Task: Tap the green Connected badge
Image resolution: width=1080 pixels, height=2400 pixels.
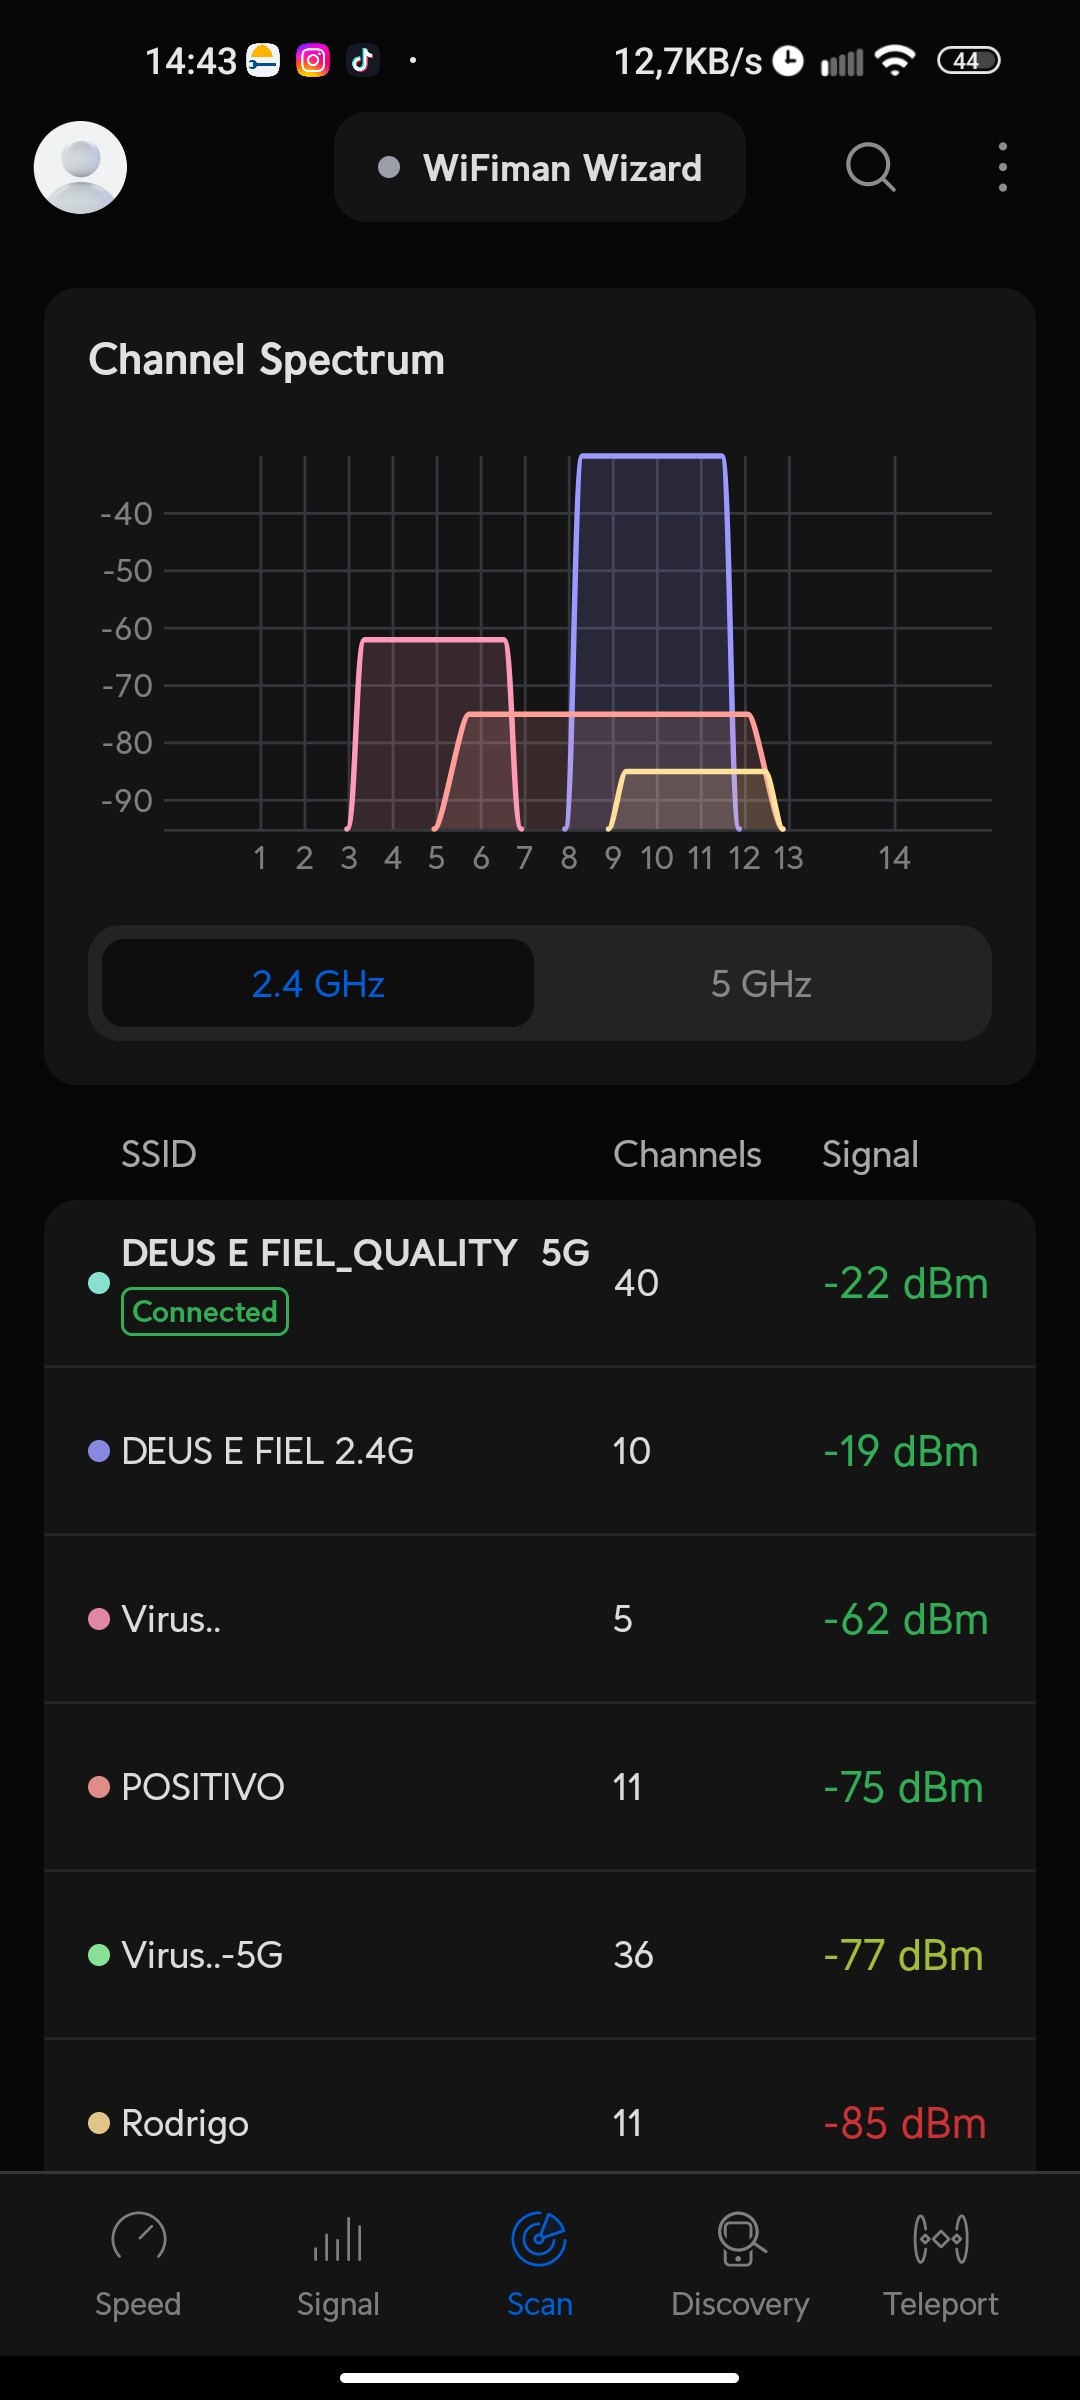Action: click(x=205, y=1312)
